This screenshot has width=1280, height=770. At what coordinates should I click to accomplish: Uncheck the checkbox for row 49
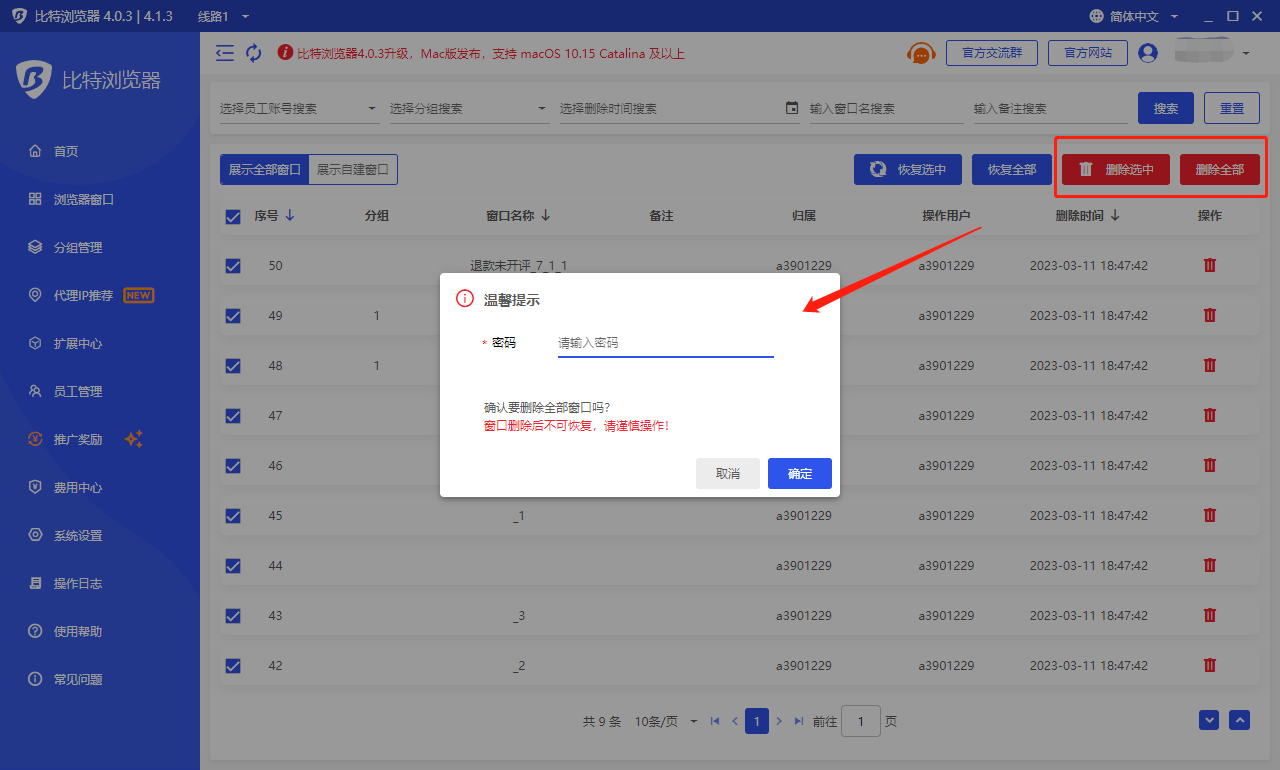tap(233, 316)
